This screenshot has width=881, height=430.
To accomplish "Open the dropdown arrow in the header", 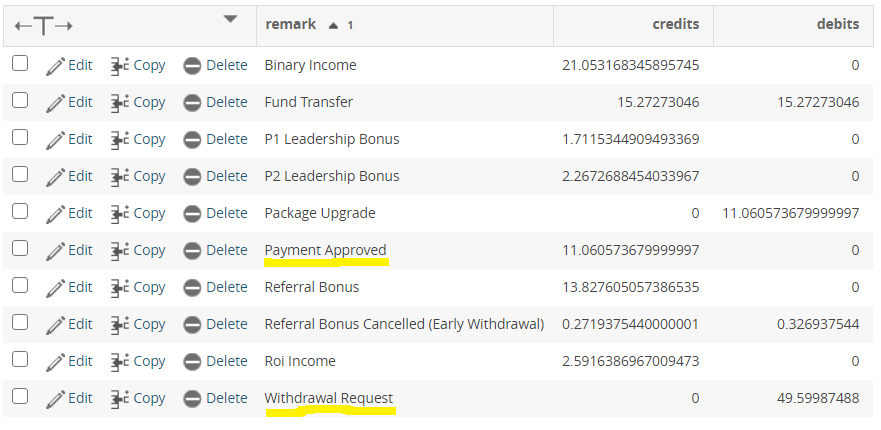I will coord(231,18).
